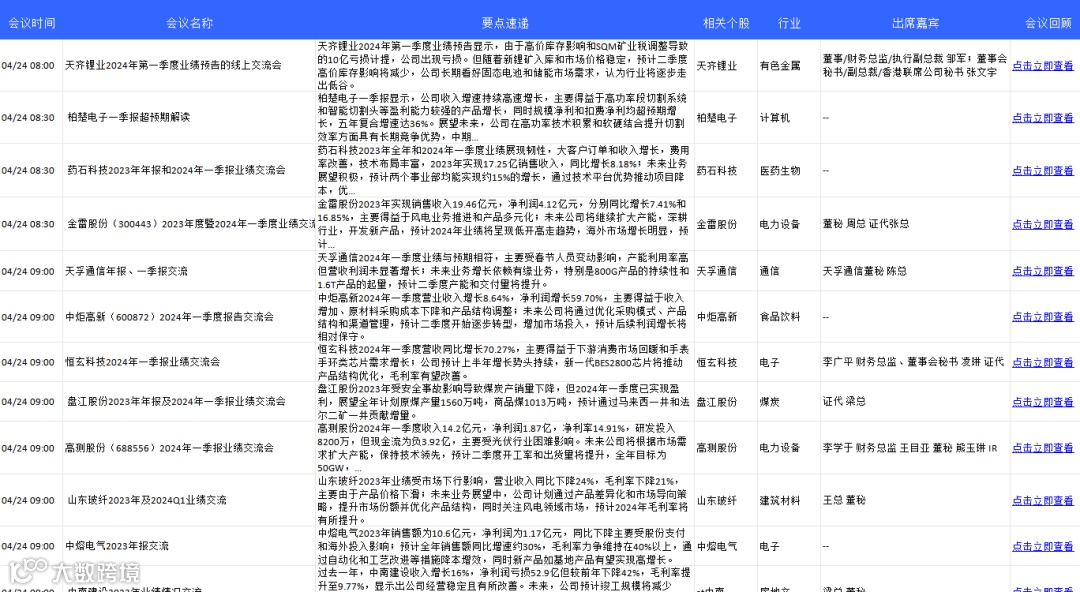Click guest cell 董秘 周总 证代张总

click(x=866, y=224)
